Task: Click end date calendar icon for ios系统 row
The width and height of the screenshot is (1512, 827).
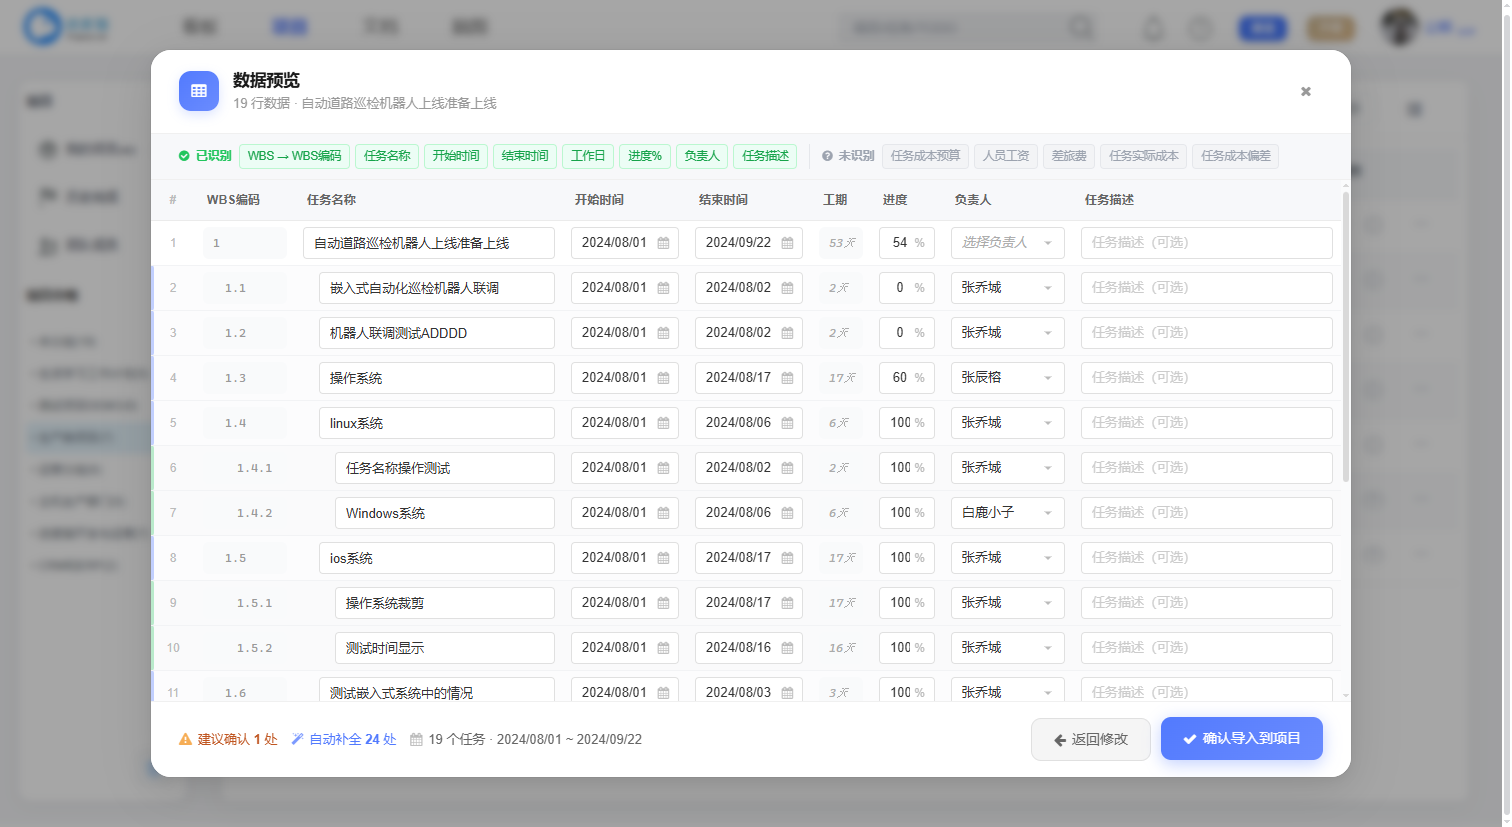Action: click(x=787, y=558)
